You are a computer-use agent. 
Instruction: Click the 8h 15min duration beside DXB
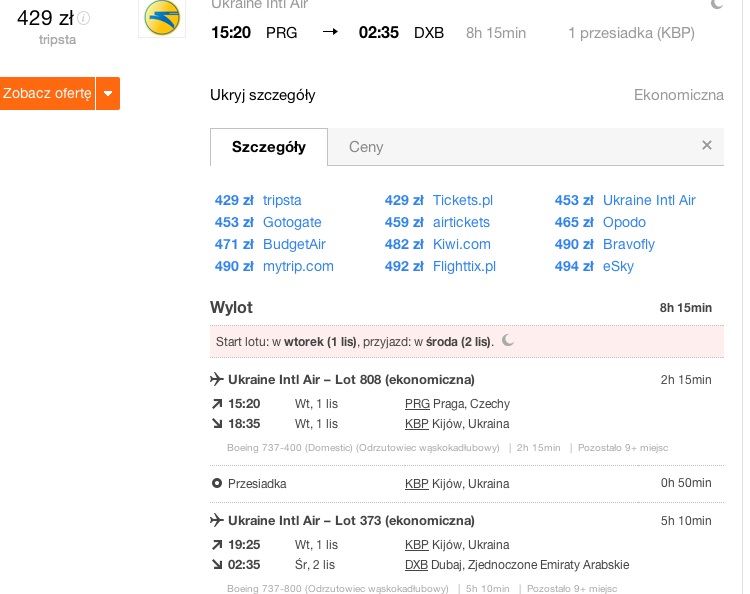(x=496, y=33)
